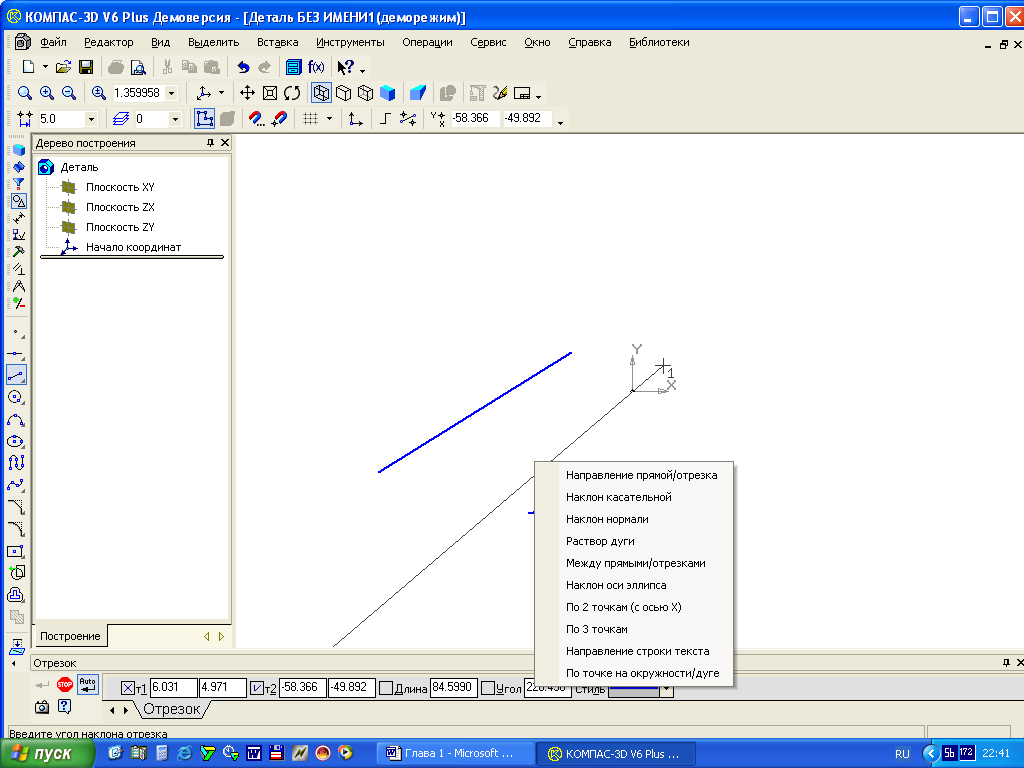Open the Файл menu
Screen dimensions: 1024x768
54,42
